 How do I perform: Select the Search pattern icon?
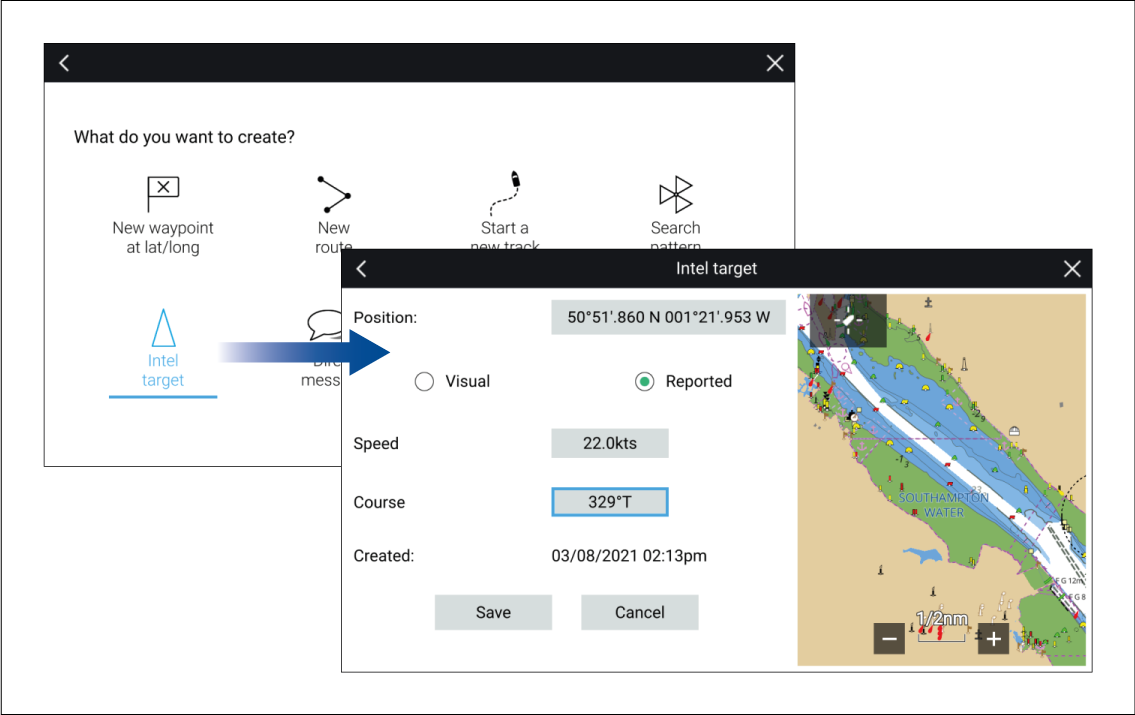[x=676, y=194]
